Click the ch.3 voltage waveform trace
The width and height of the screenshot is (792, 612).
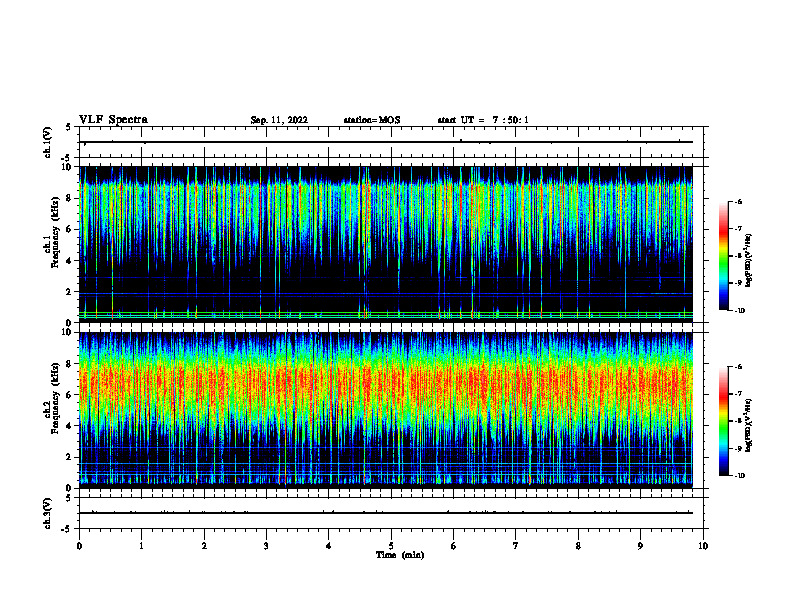pos(386,513)
